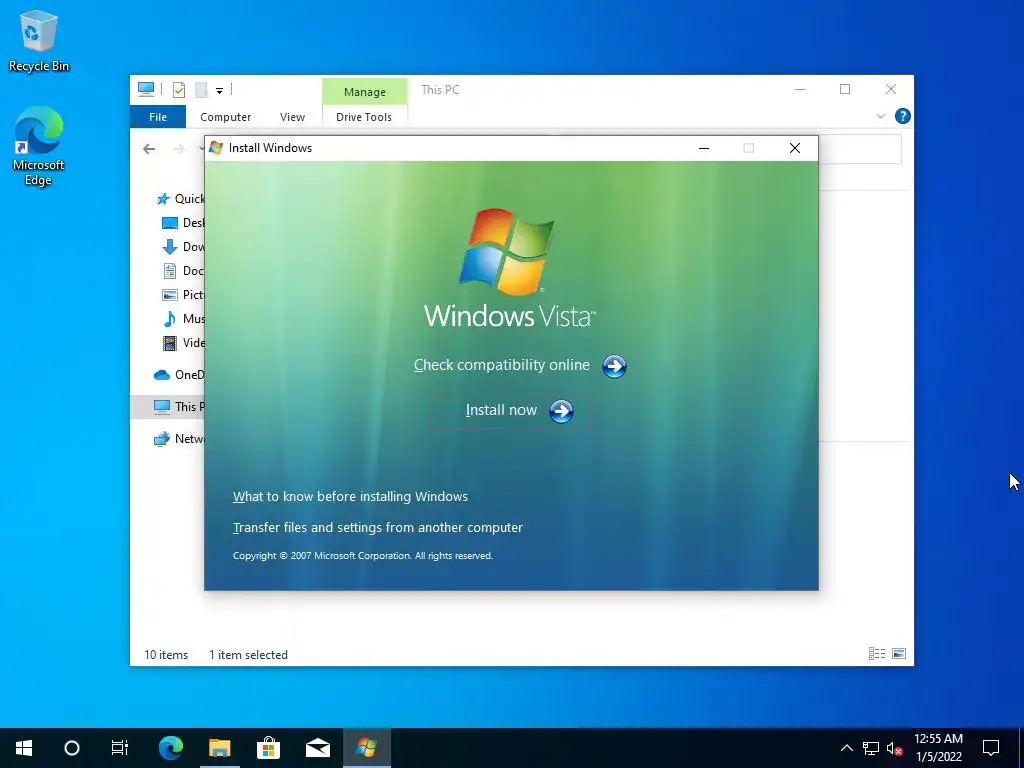Select the Drive Tools tab
The image size is (1024, 768).
click(x=364, y=117)
